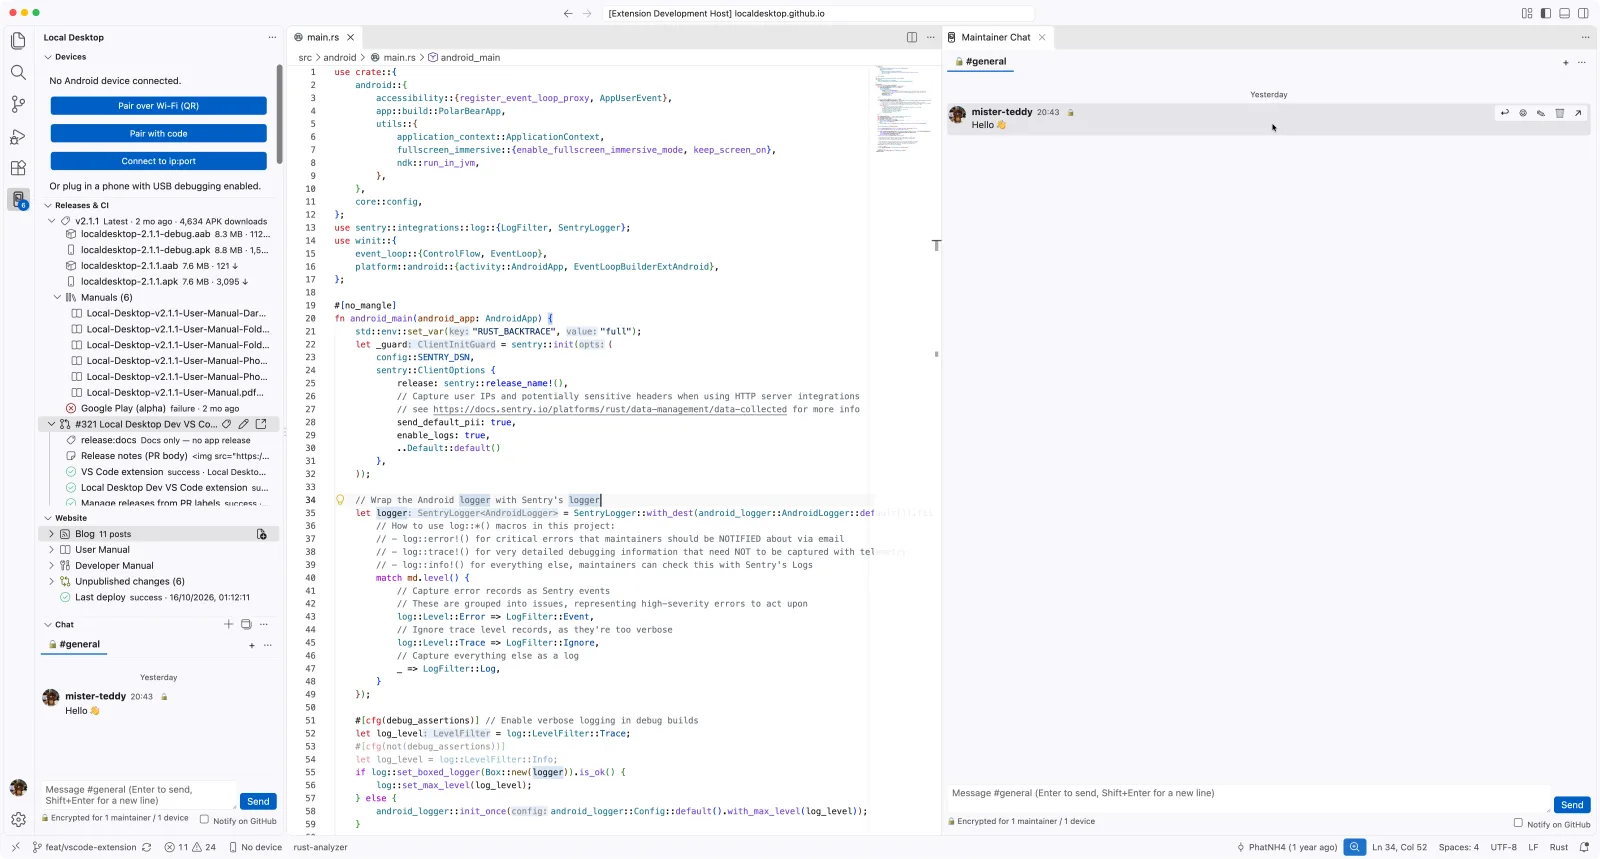Viewport: 1600px width, 859px height.
Task: Toggle the bottom panel layout button
Action: pyautogui.click(x=1565, y=13)
